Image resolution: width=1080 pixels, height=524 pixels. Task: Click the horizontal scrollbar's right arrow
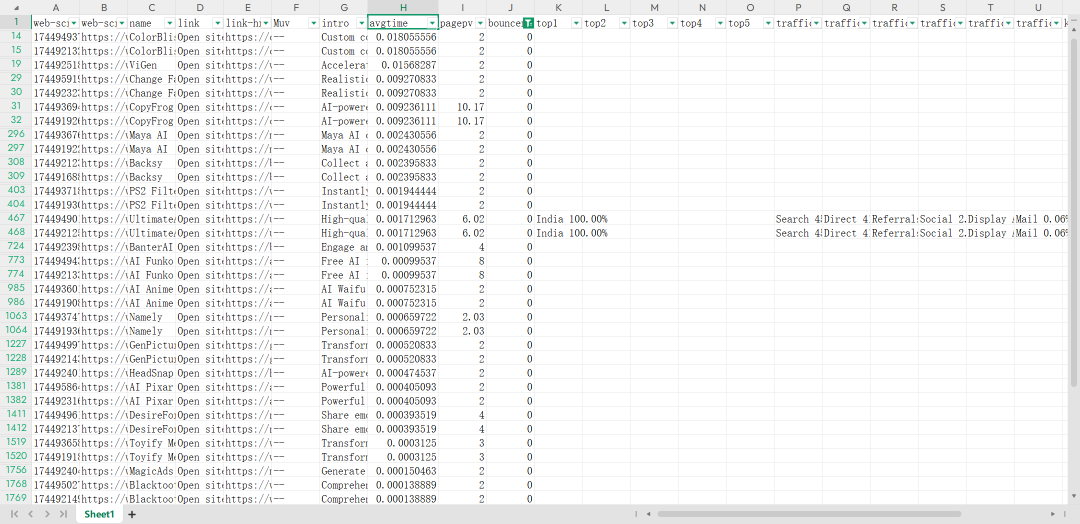pos(1053,514)
